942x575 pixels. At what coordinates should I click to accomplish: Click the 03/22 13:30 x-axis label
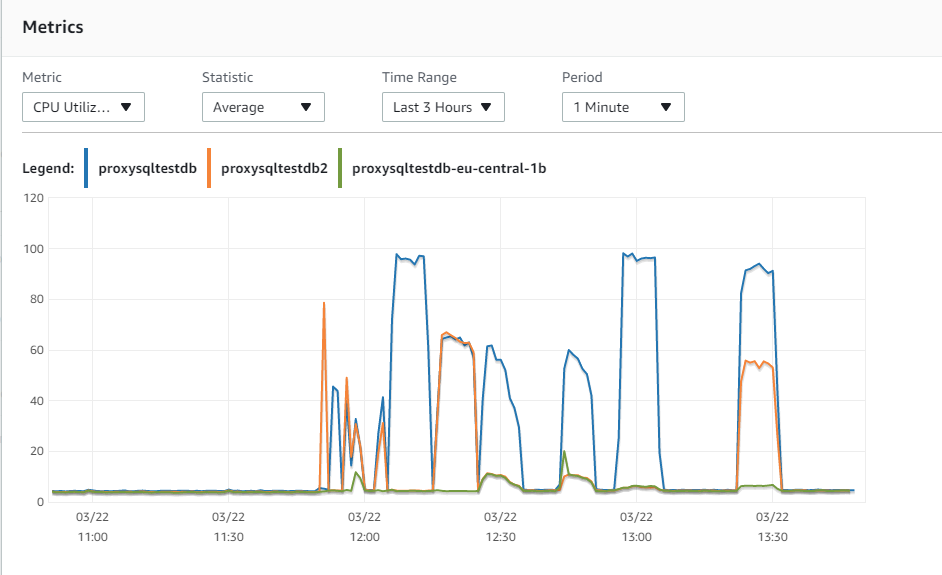(772, 527)
